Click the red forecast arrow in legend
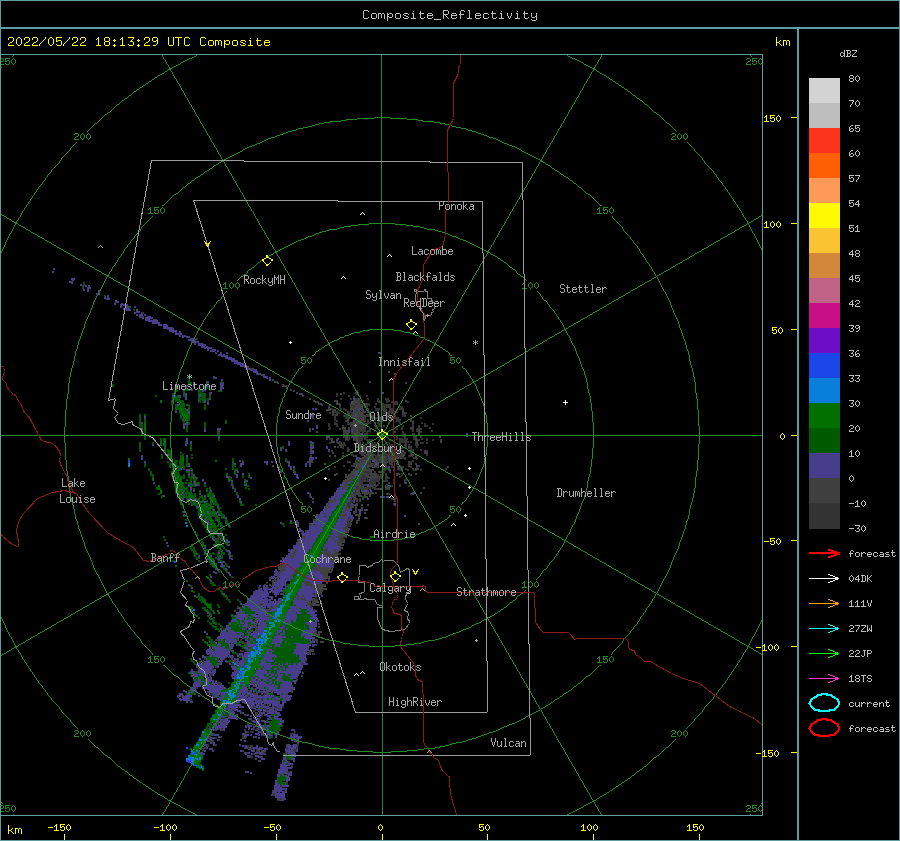900x841 pixels. [x=824, y=553]
